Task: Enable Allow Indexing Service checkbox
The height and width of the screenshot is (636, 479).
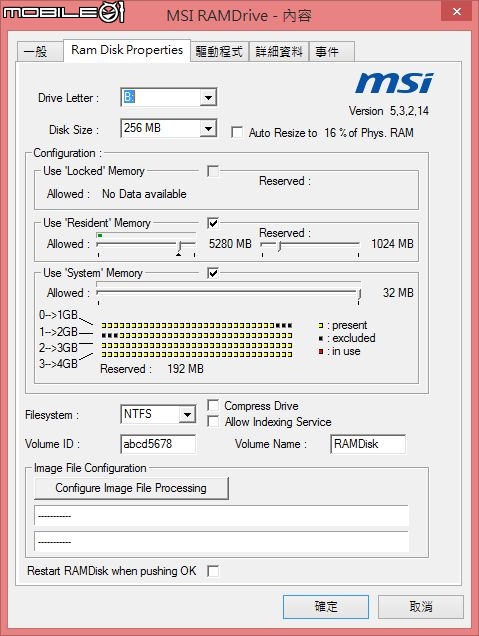Action: pyautogui.click(x=213, y=421)
